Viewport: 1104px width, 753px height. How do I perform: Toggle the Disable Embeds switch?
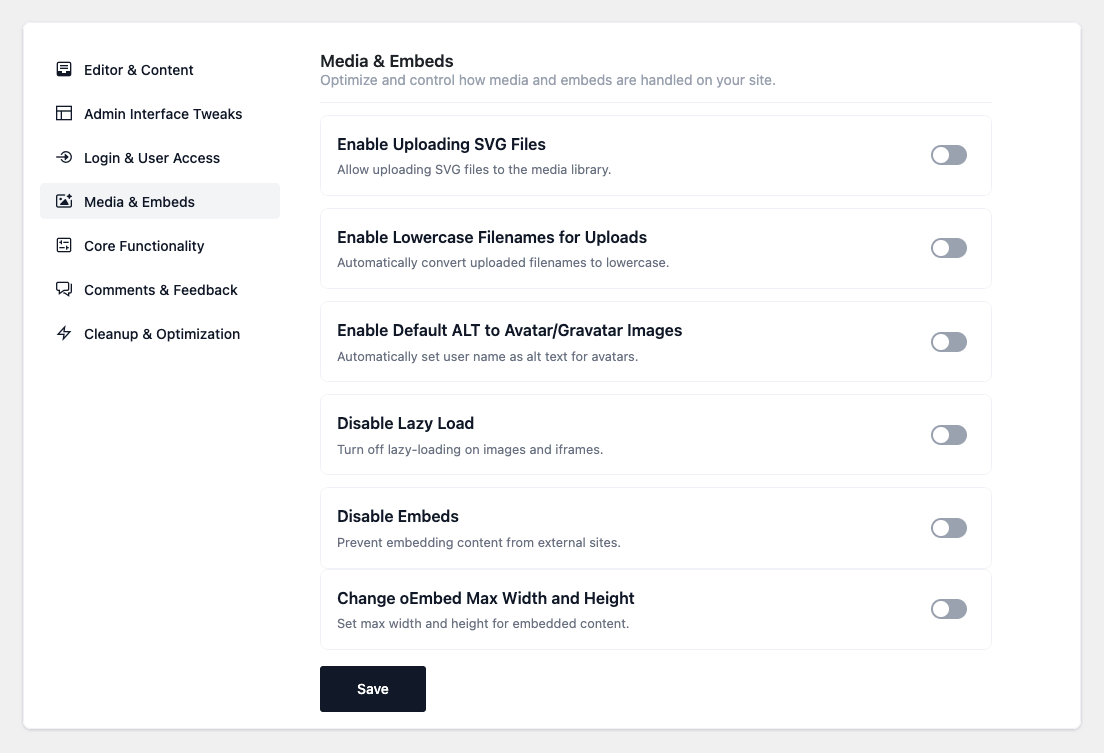tap(948, 528)
